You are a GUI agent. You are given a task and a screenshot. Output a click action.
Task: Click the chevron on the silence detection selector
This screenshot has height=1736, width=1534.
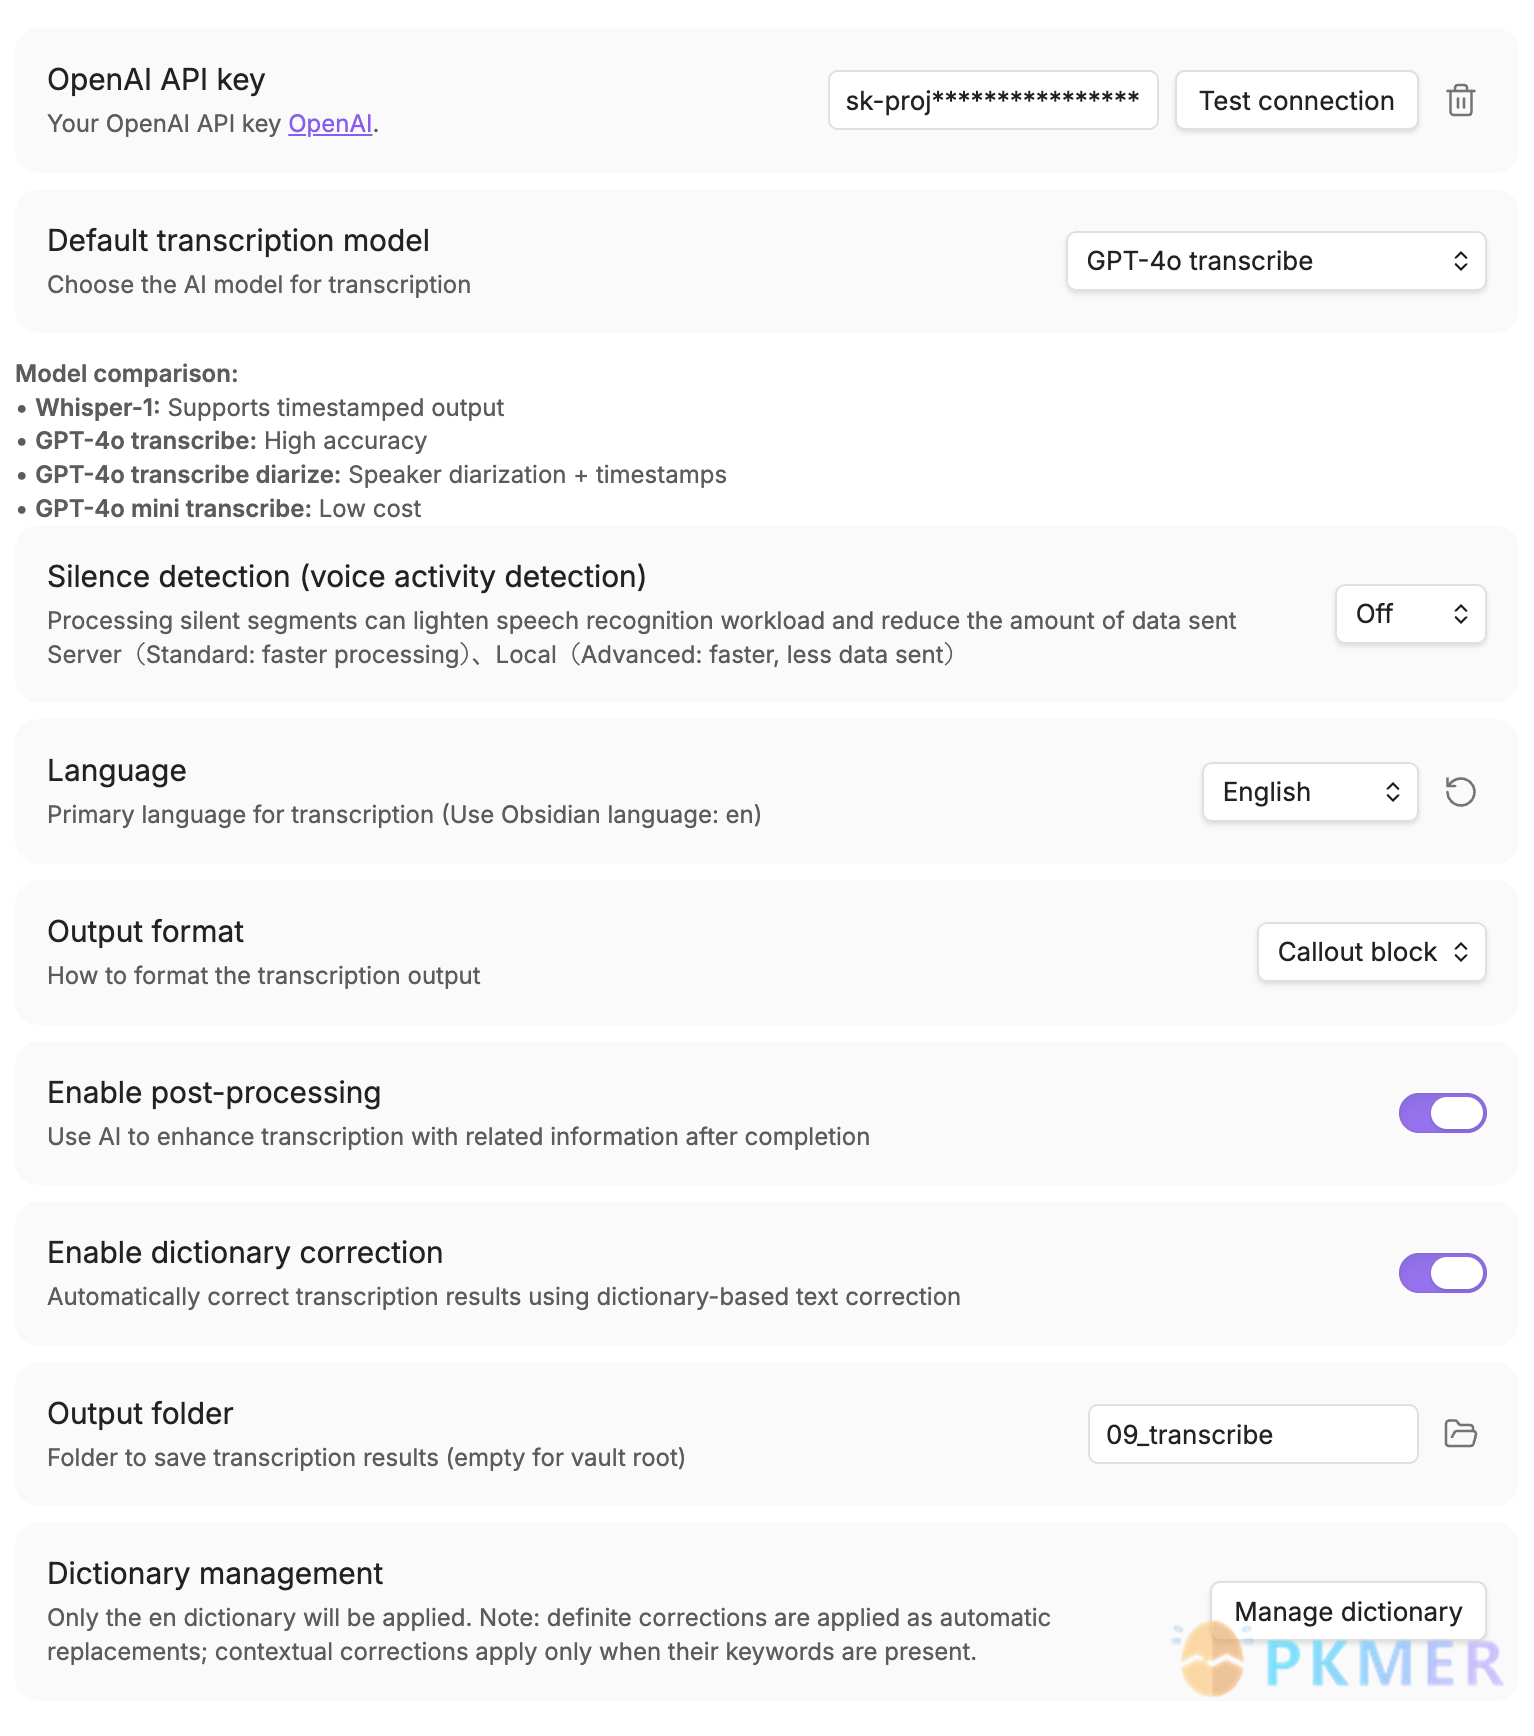tap(1461, 614)
